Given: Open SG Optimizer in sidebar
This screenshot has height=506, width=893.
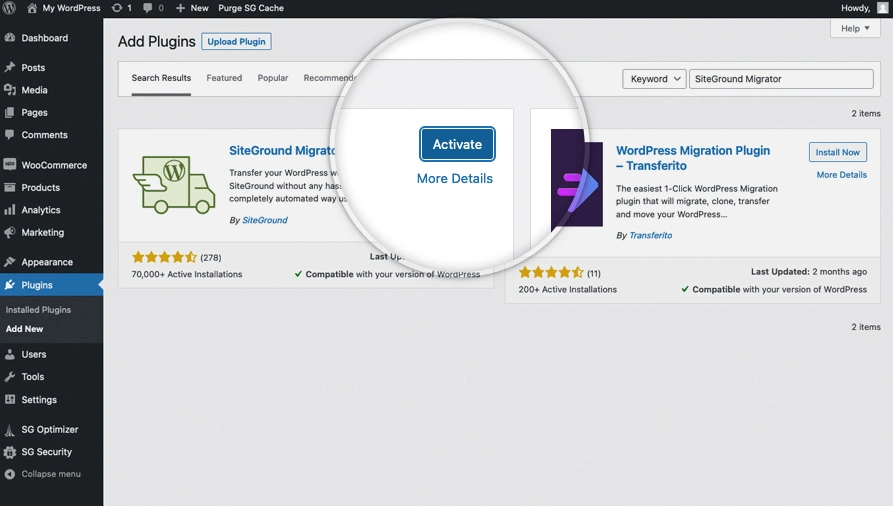Looking at the screenshot, I should pyautogui.click(x=50, y=429).
